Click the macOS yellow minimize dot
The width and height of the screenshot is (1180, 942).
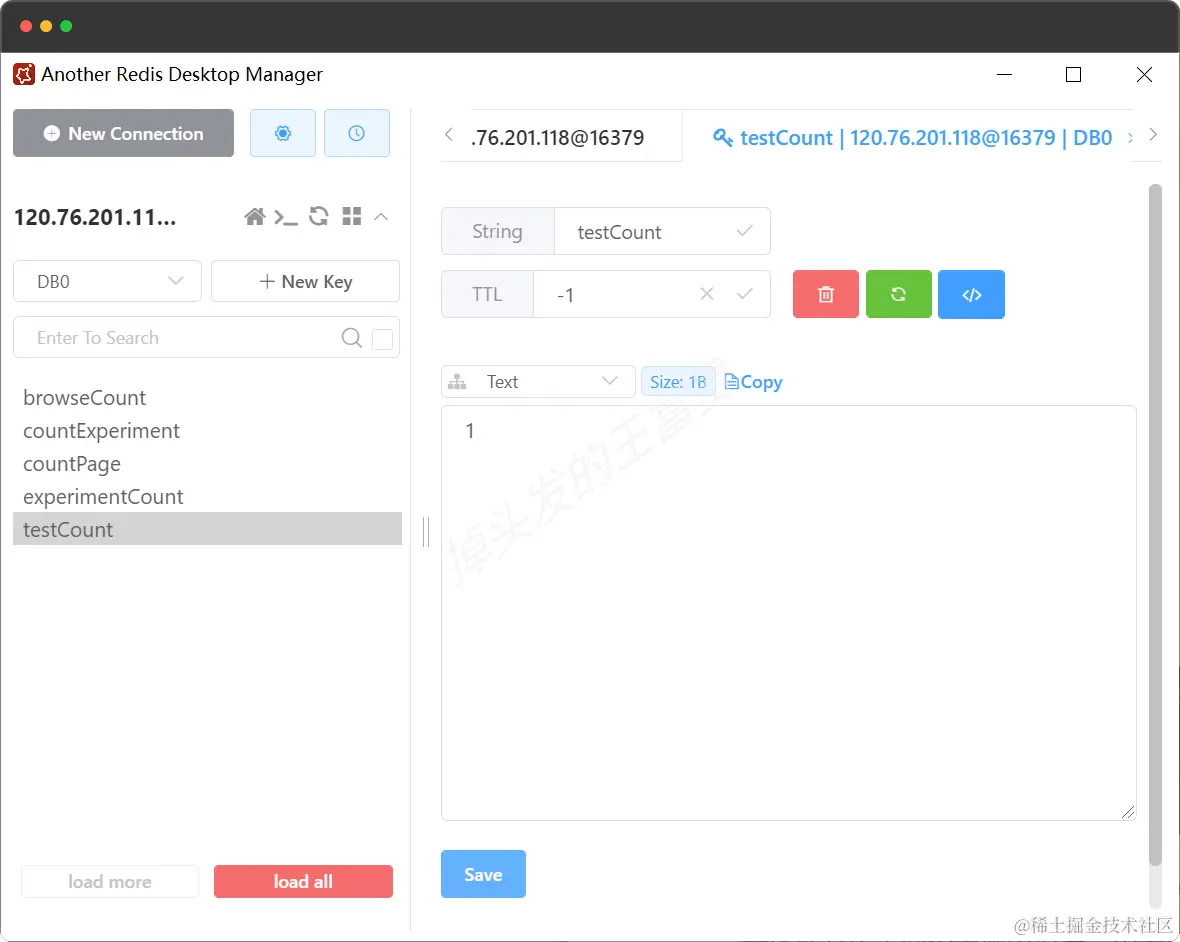46,26
